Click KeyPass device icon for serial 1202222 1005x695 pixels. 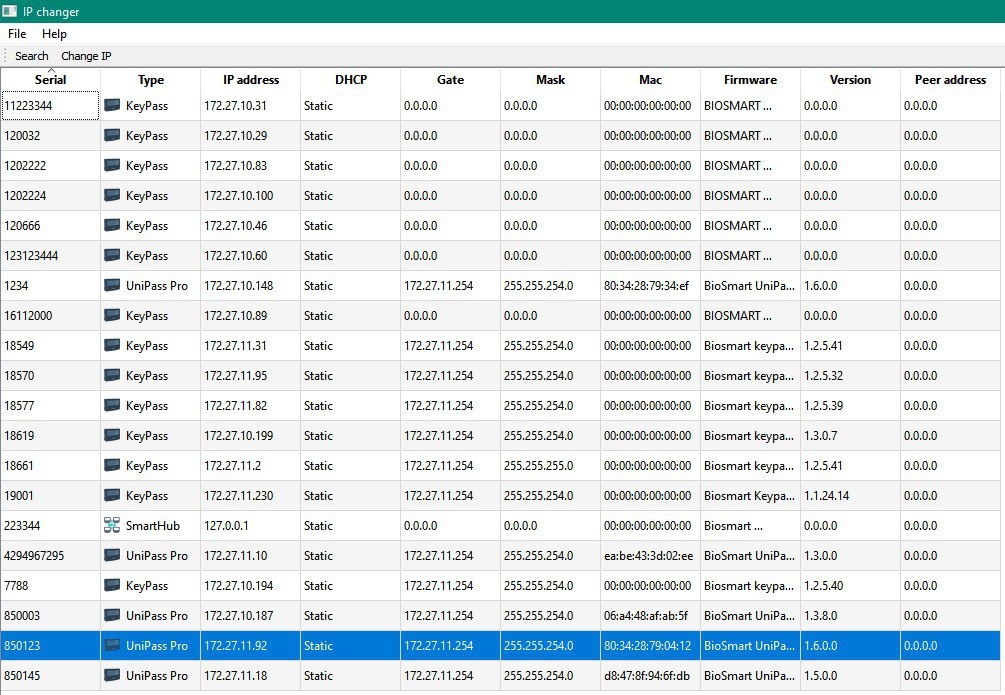tap(112, 165)
